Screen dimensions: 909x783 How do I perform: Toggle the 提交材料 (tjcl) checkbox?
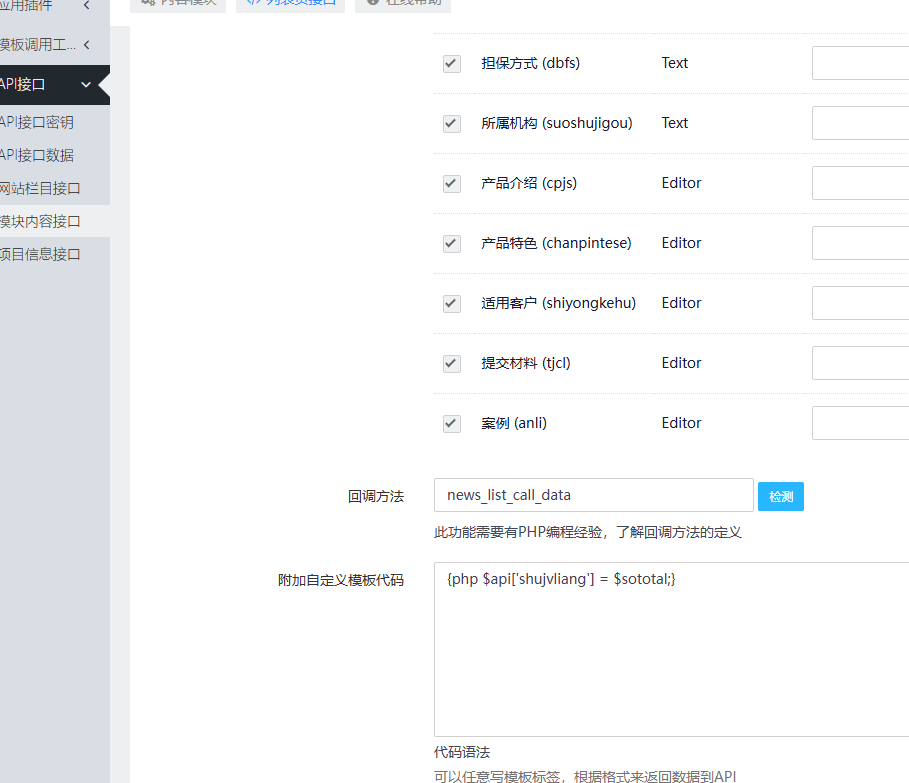coord(452,363)
